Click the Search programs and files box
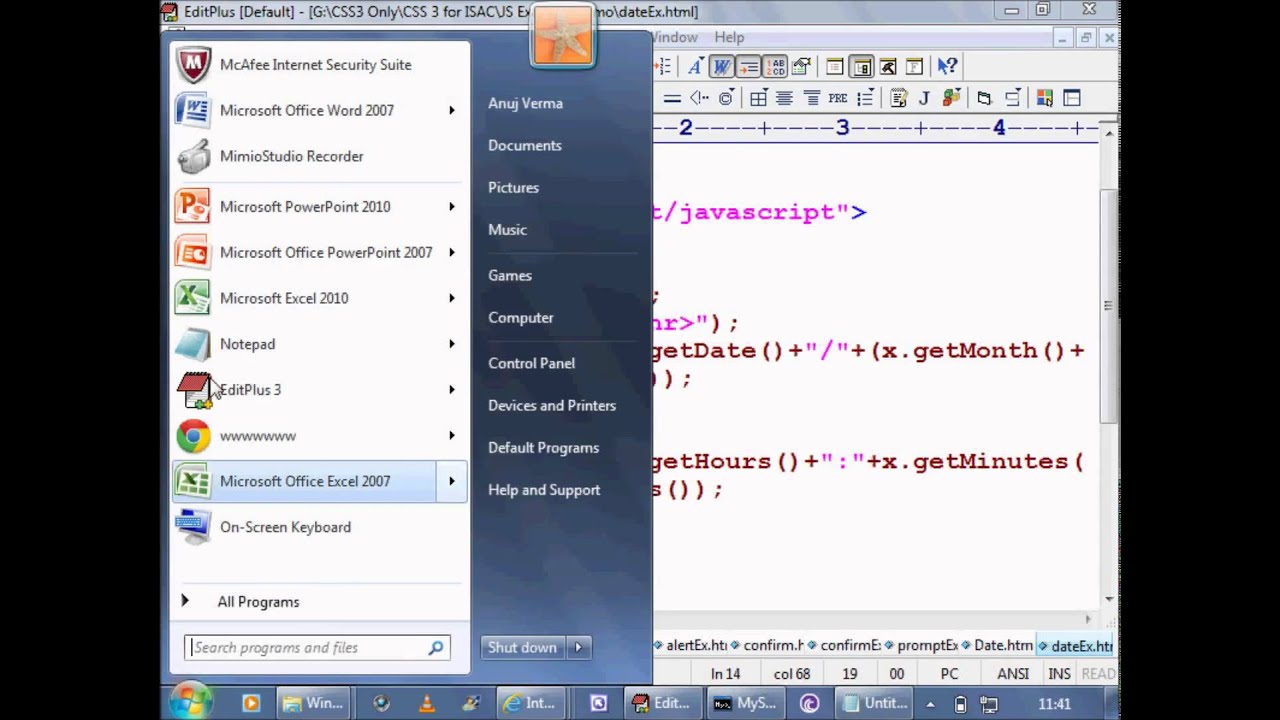 point(317,648)
